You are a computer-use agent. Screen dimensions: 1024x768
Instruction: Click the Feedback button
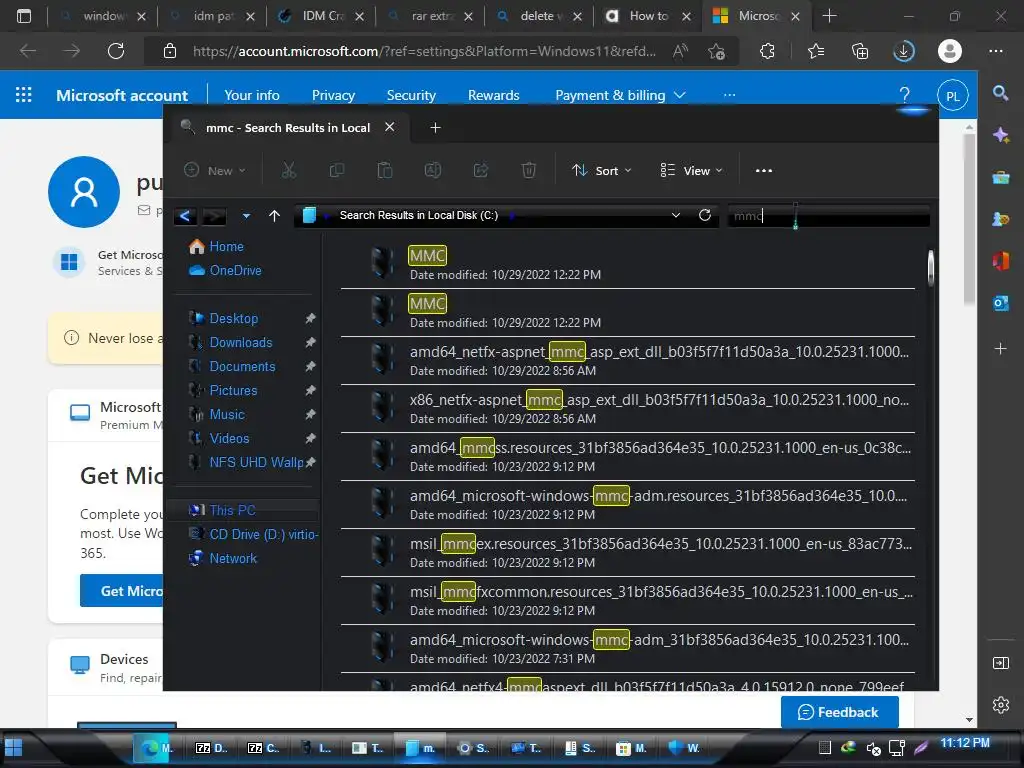point(839,712)
